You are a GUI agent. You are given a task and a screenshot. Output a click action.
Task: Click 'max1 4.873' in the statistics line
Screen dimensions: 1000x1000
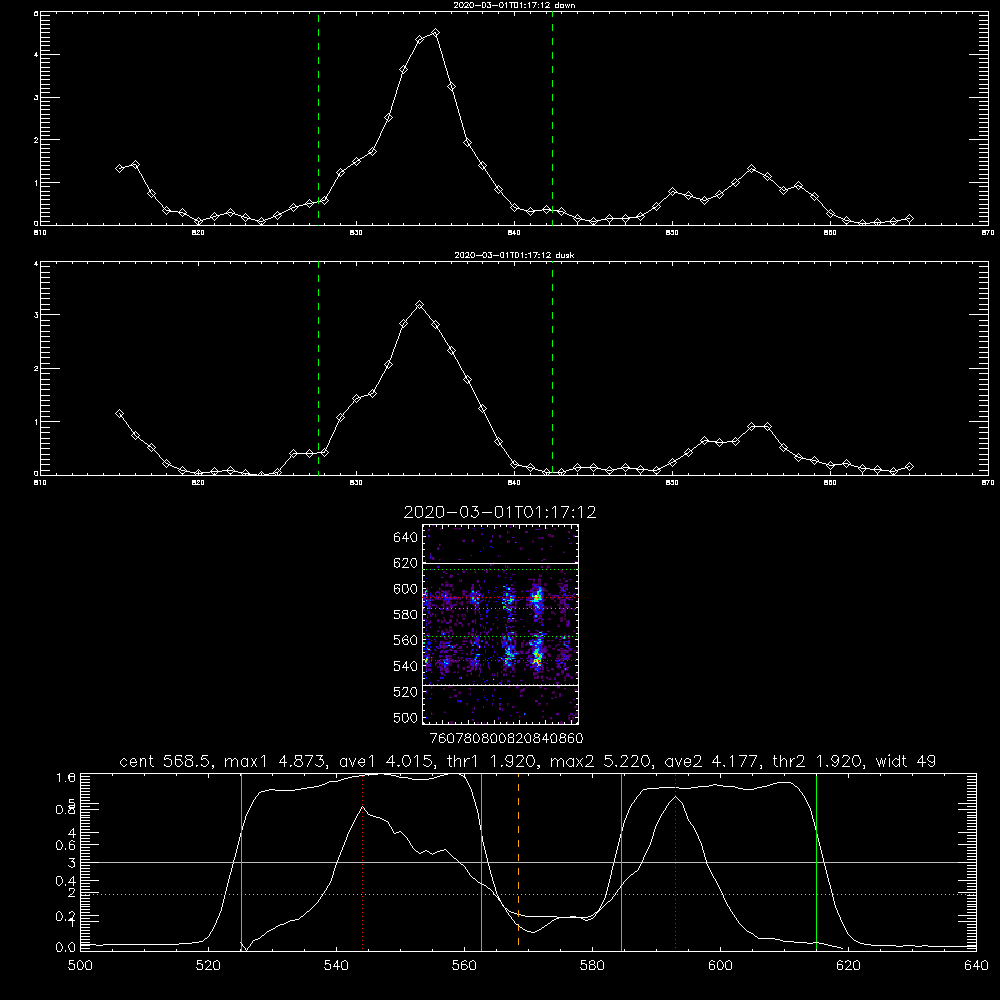coord(272,761)
